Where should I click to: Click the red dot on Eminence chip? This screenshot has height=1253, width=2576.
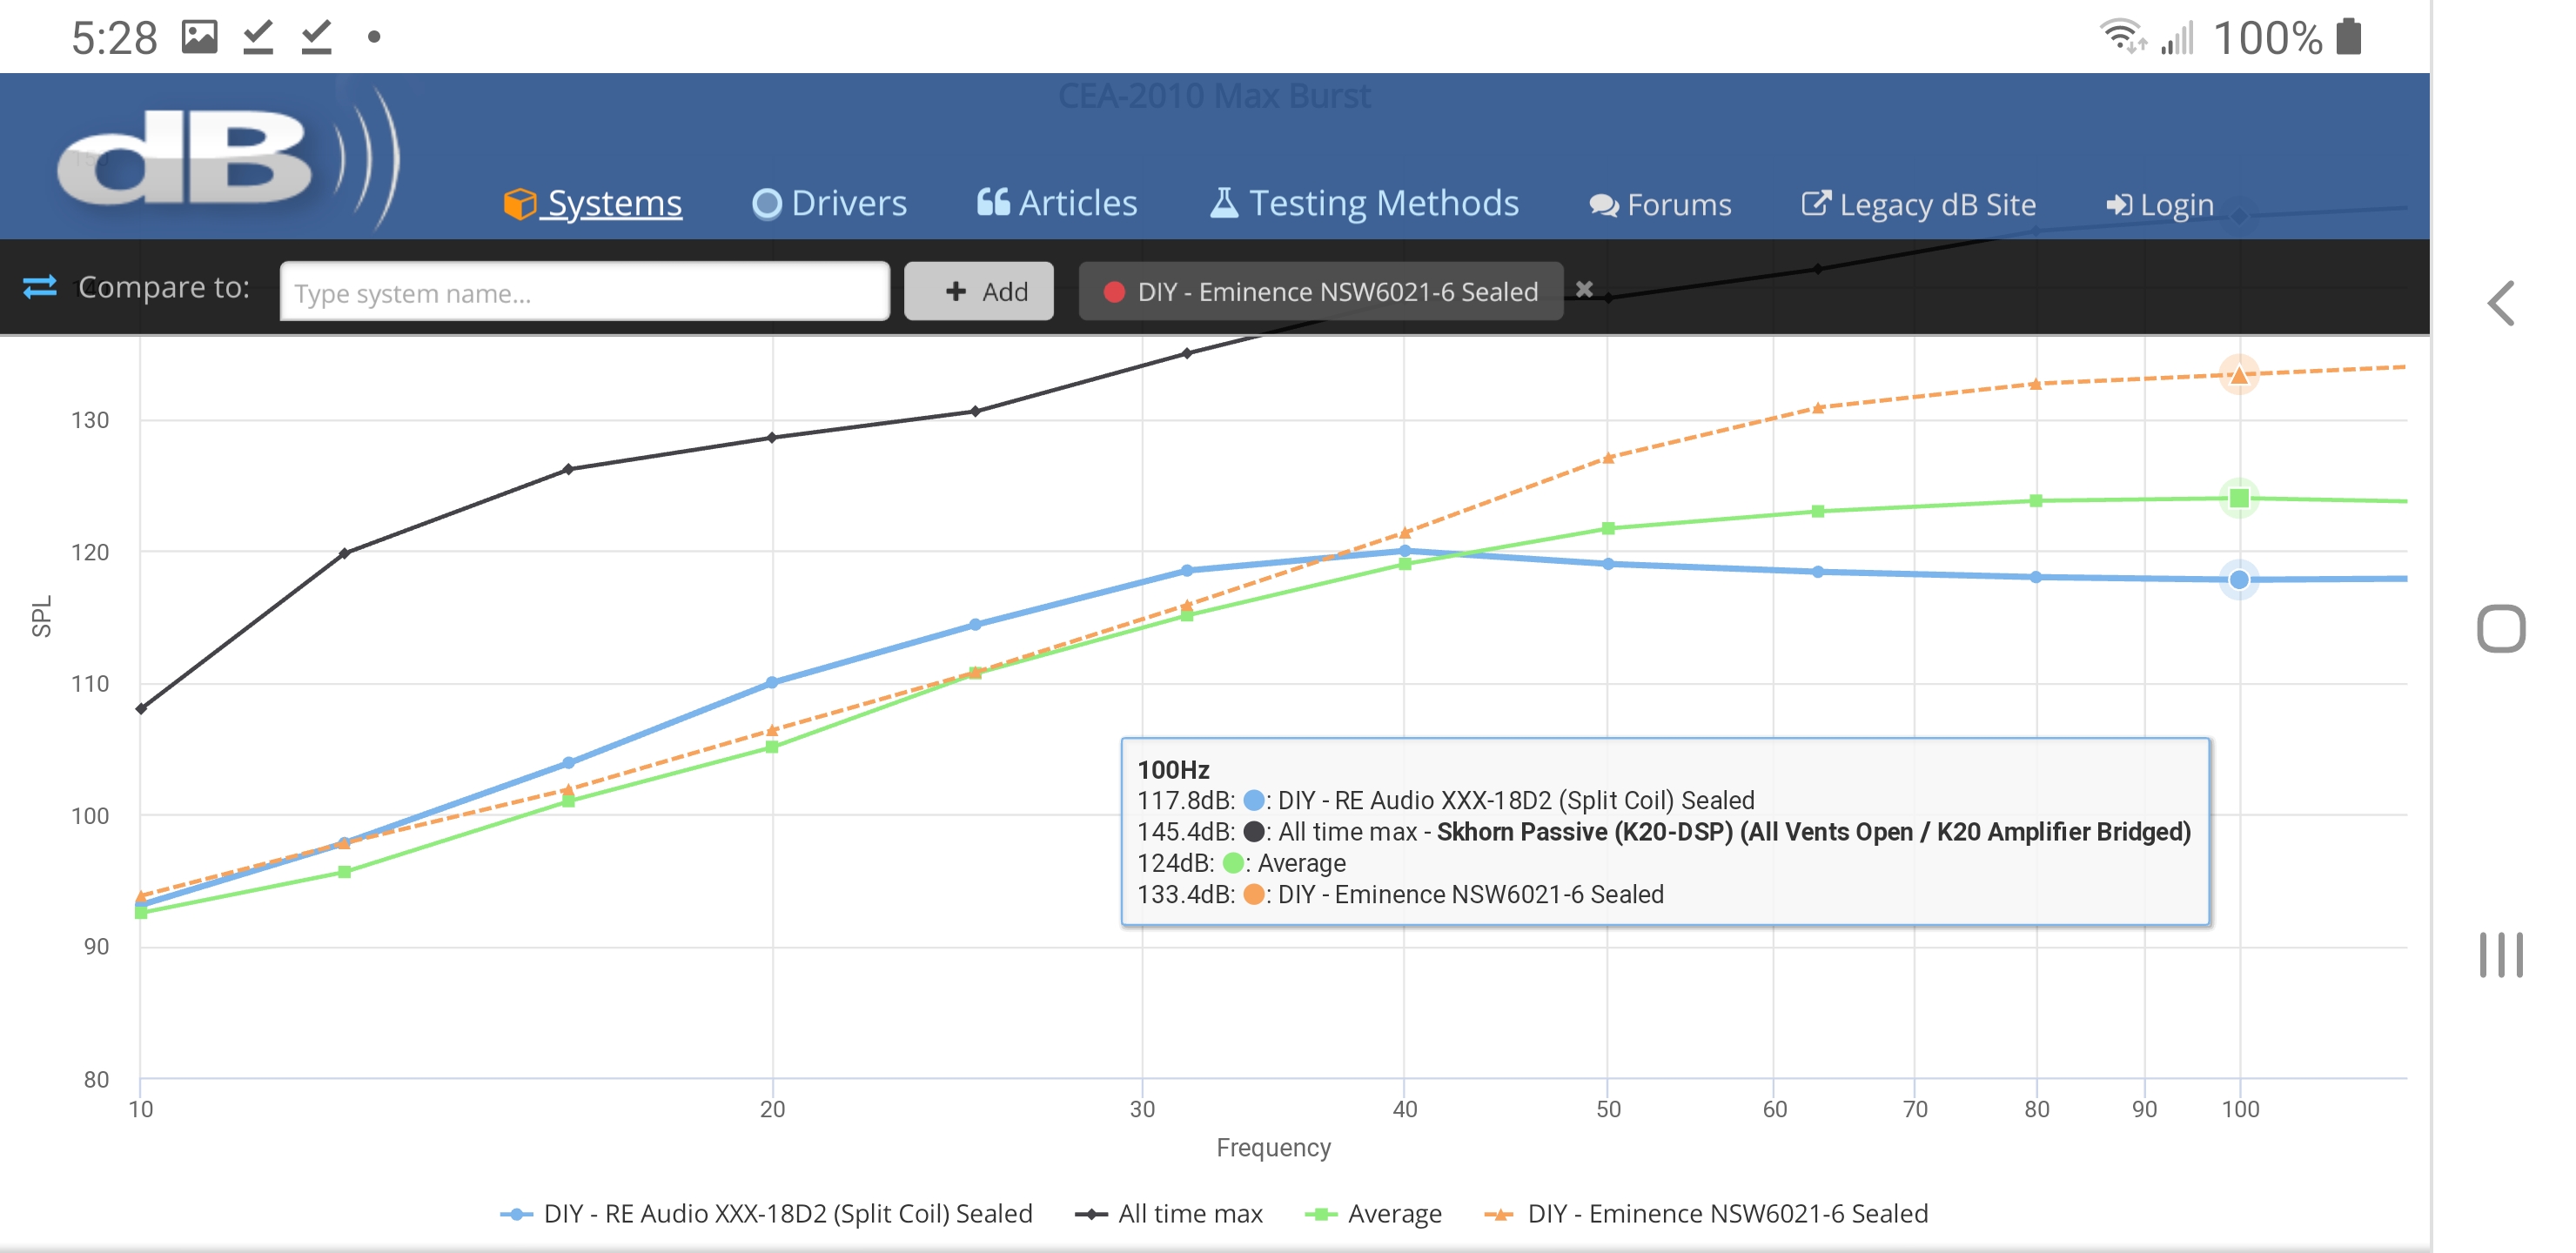tap(1114, 292)
